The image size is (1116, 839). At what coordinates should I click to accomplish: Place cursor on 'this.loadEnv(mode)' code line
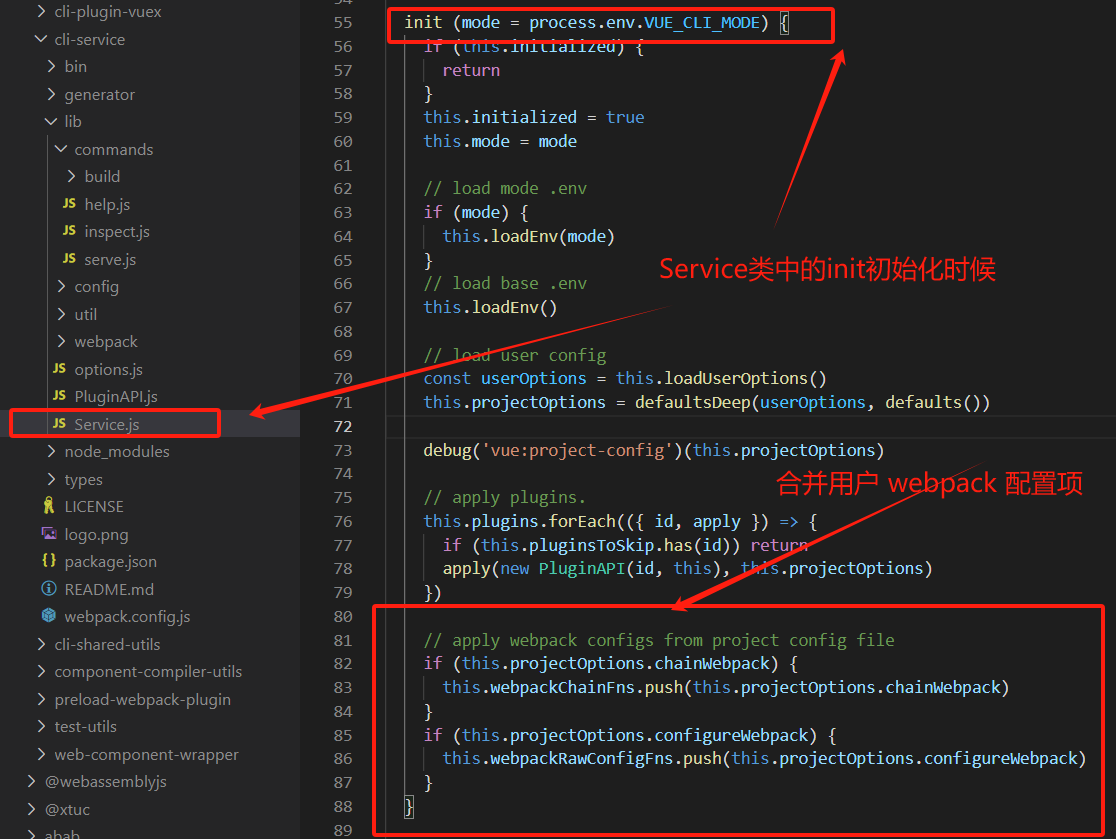point(528,236)
